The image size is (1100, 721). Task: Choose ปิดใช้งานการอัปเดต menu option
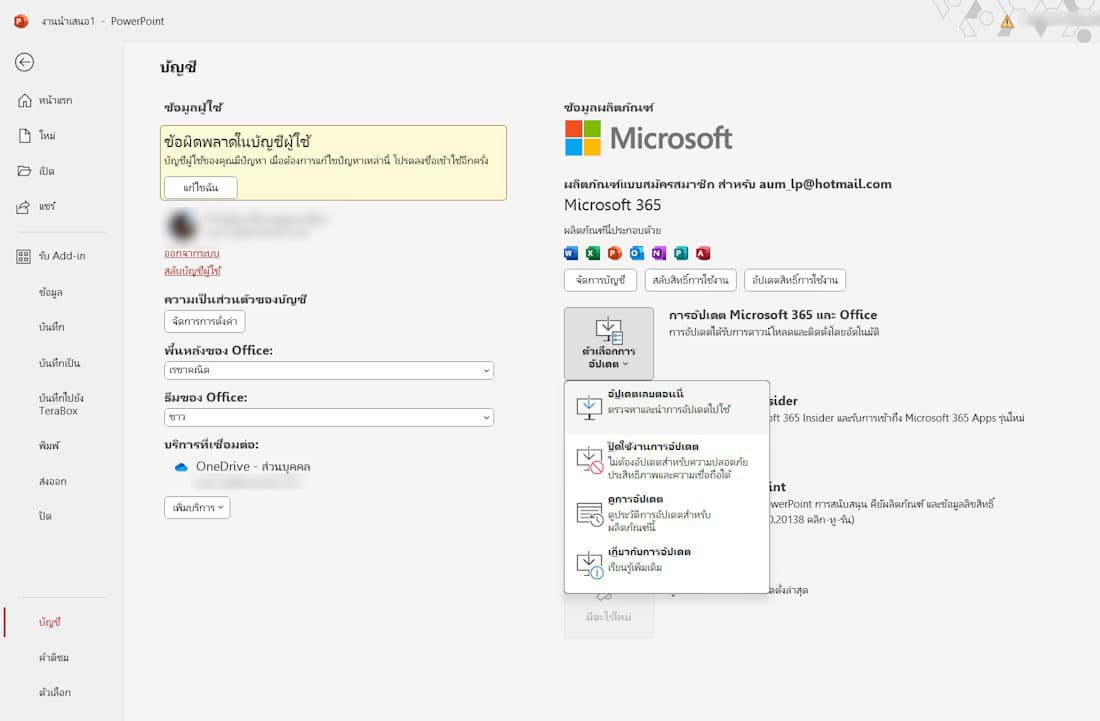click(666, 461)
